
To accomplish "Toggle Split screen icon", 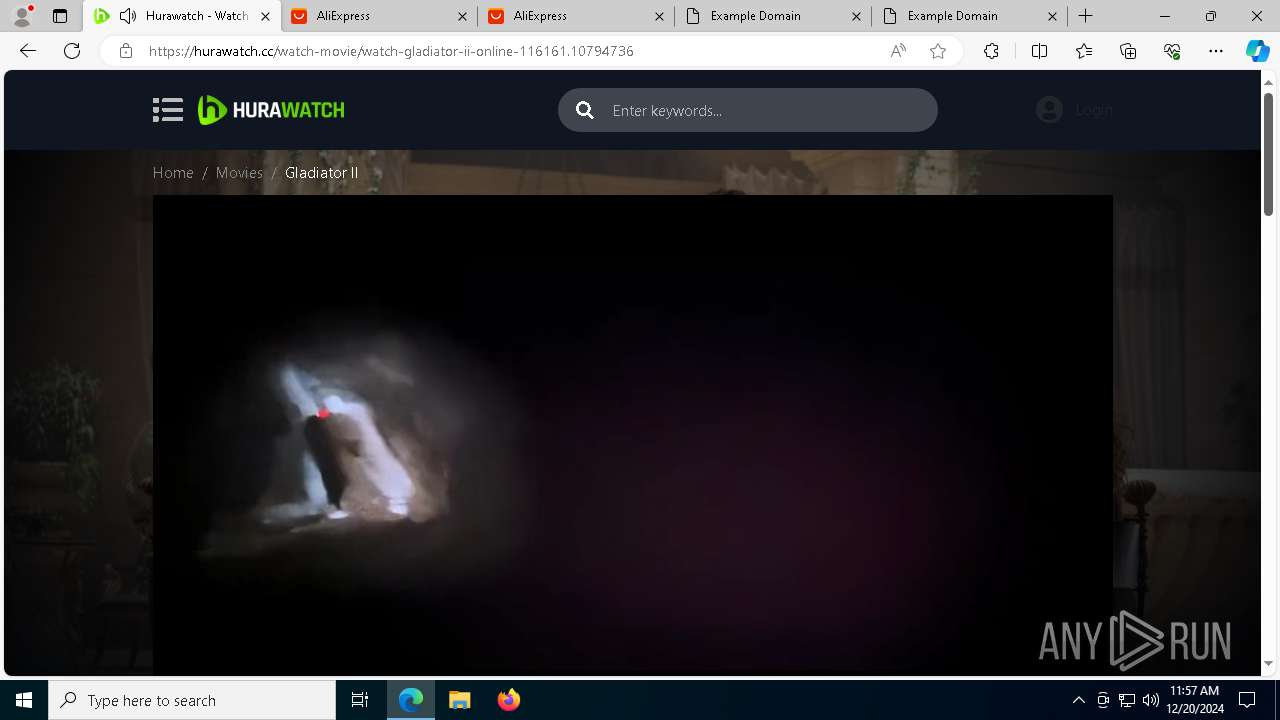I will [1039, 51].
